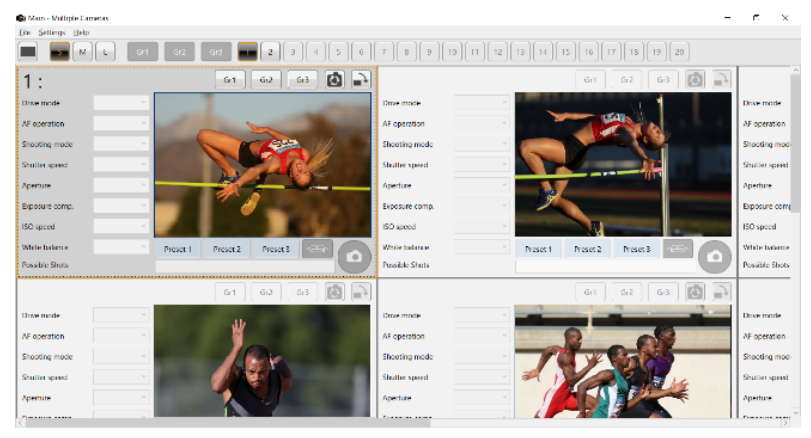The width and height of the screenshot is (811, 438).
Task: Apply Preset 2 below the night high jumper image
Action: pyautogui.click(x=587, y=249)
